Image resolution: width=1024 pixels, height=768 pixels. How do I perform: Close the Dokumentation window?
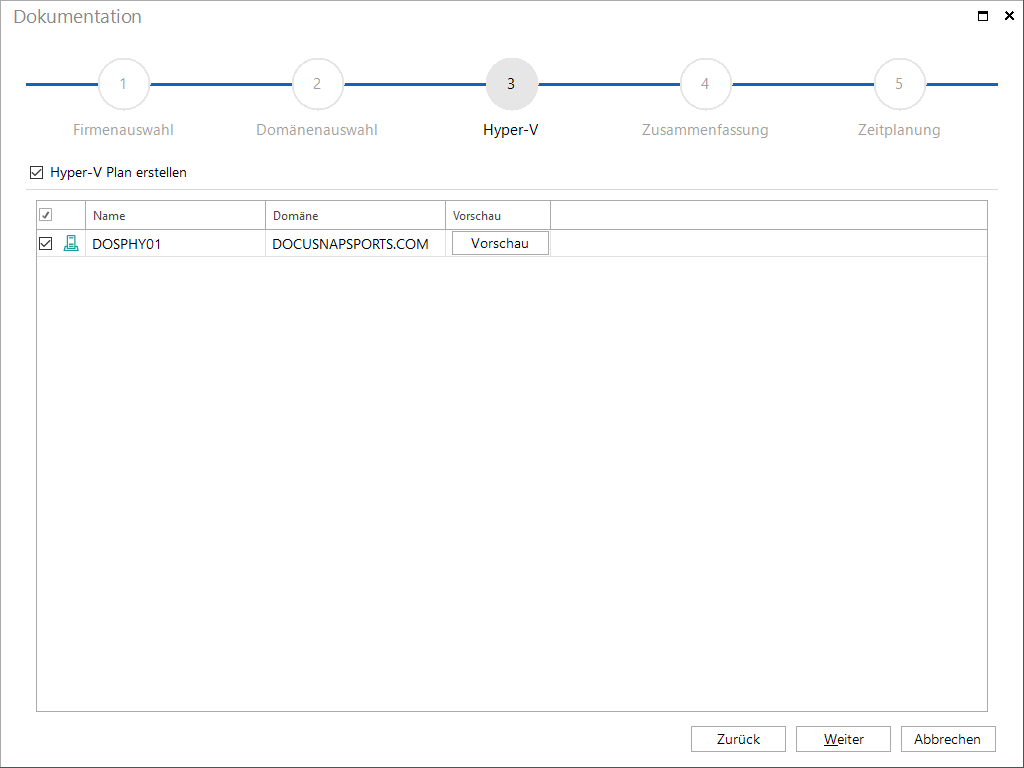pos(1009,16)
